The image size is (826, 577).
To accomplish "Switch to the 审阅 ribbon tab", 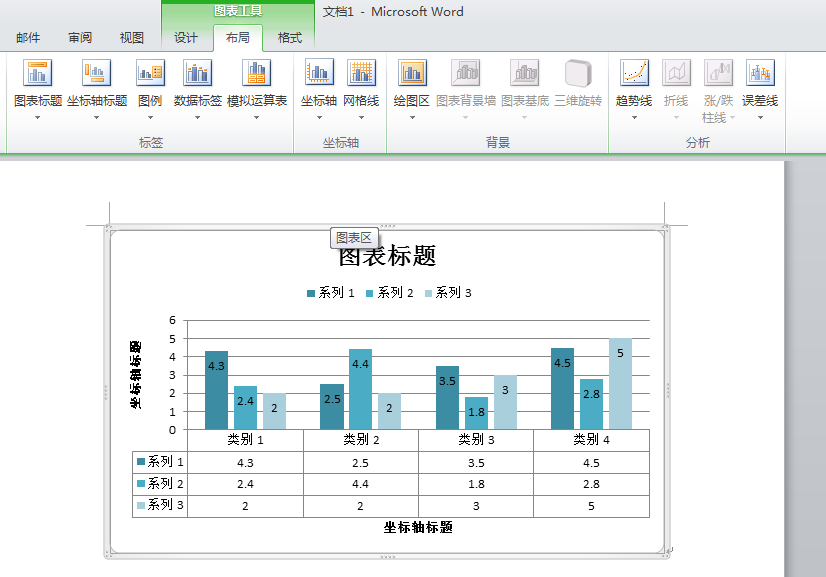I will coord(80,37).
